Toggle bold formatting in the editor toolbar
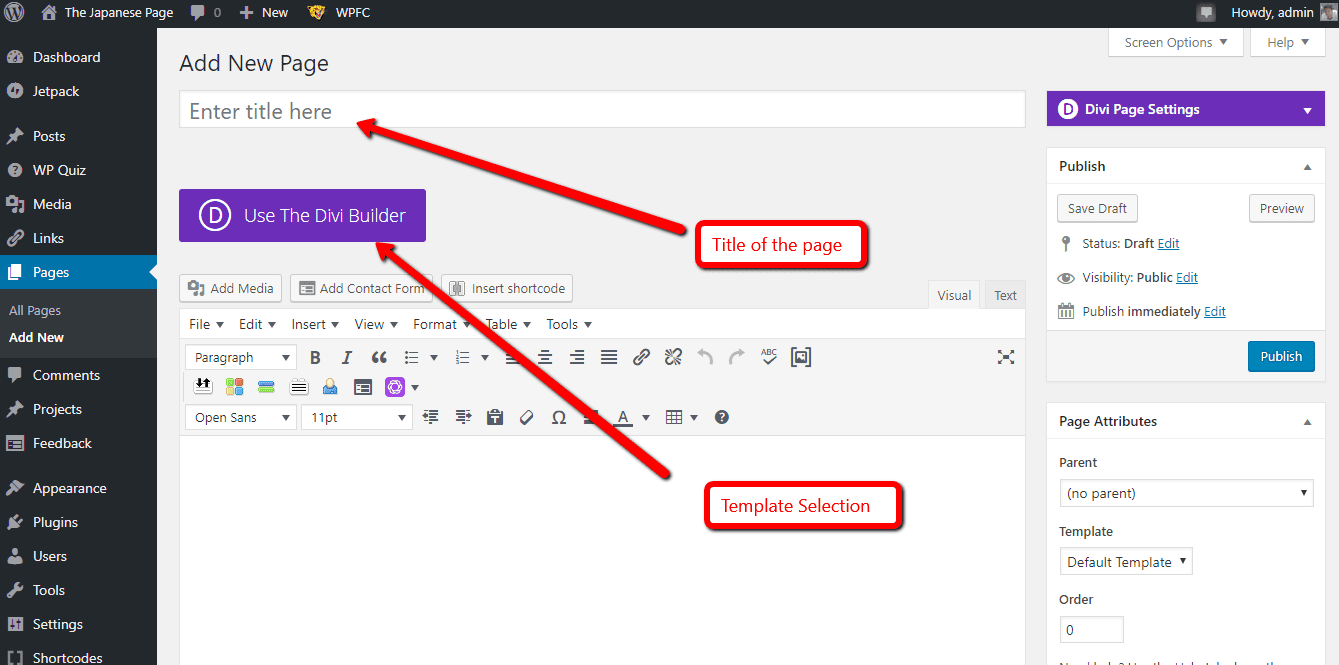Image resolution: width=1339 pixels, height=665 pixels. tap(315, 357)
